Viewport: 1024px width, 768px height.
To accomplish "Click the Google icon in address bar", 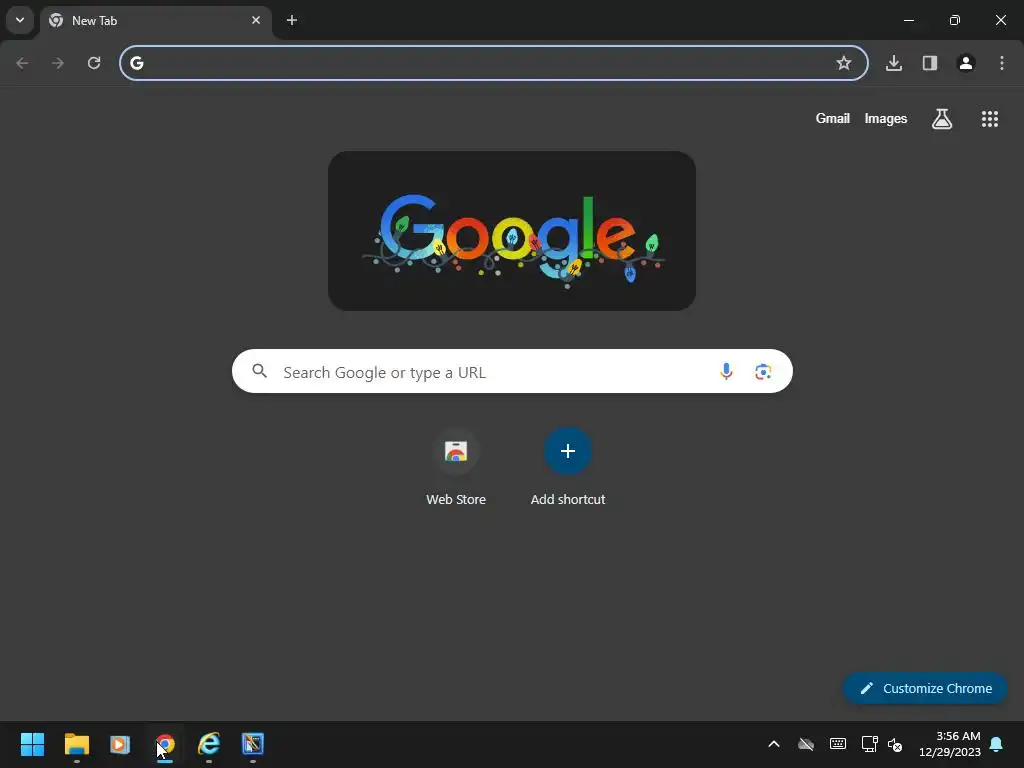I will click(136, 63).
